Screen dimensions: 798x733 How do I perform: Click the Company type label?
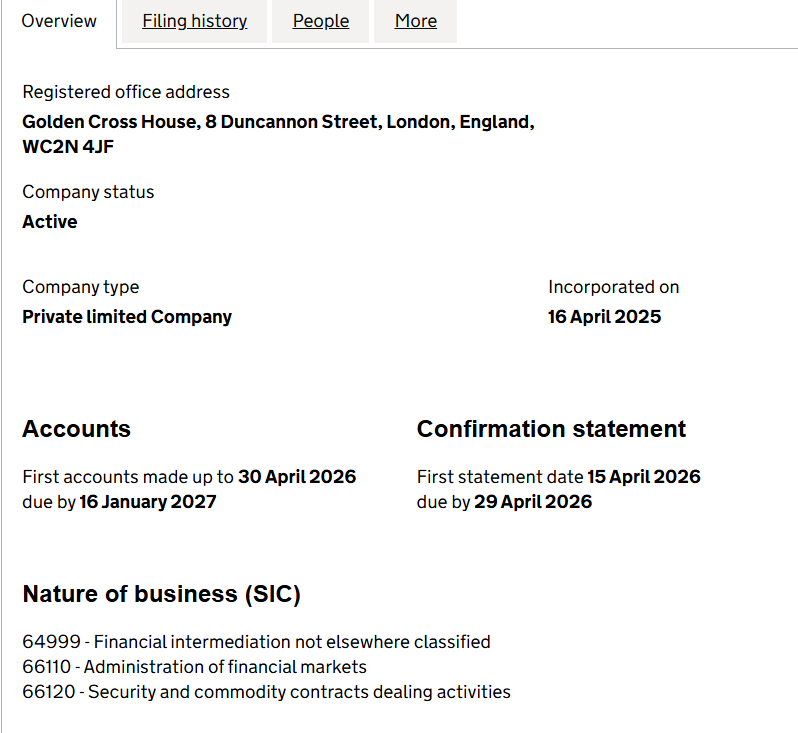[81, 287]
